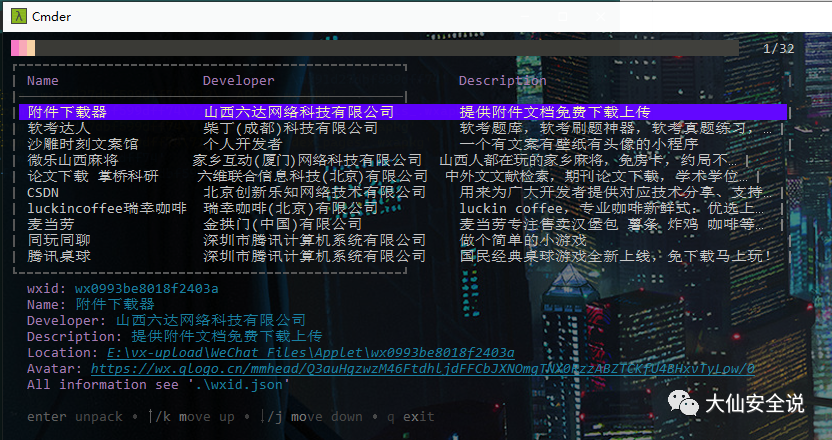The image size is (832, 440).
Task: Click developer 瑞幸咖啡(北京)有限公司
Action: (x=291, y=208)
